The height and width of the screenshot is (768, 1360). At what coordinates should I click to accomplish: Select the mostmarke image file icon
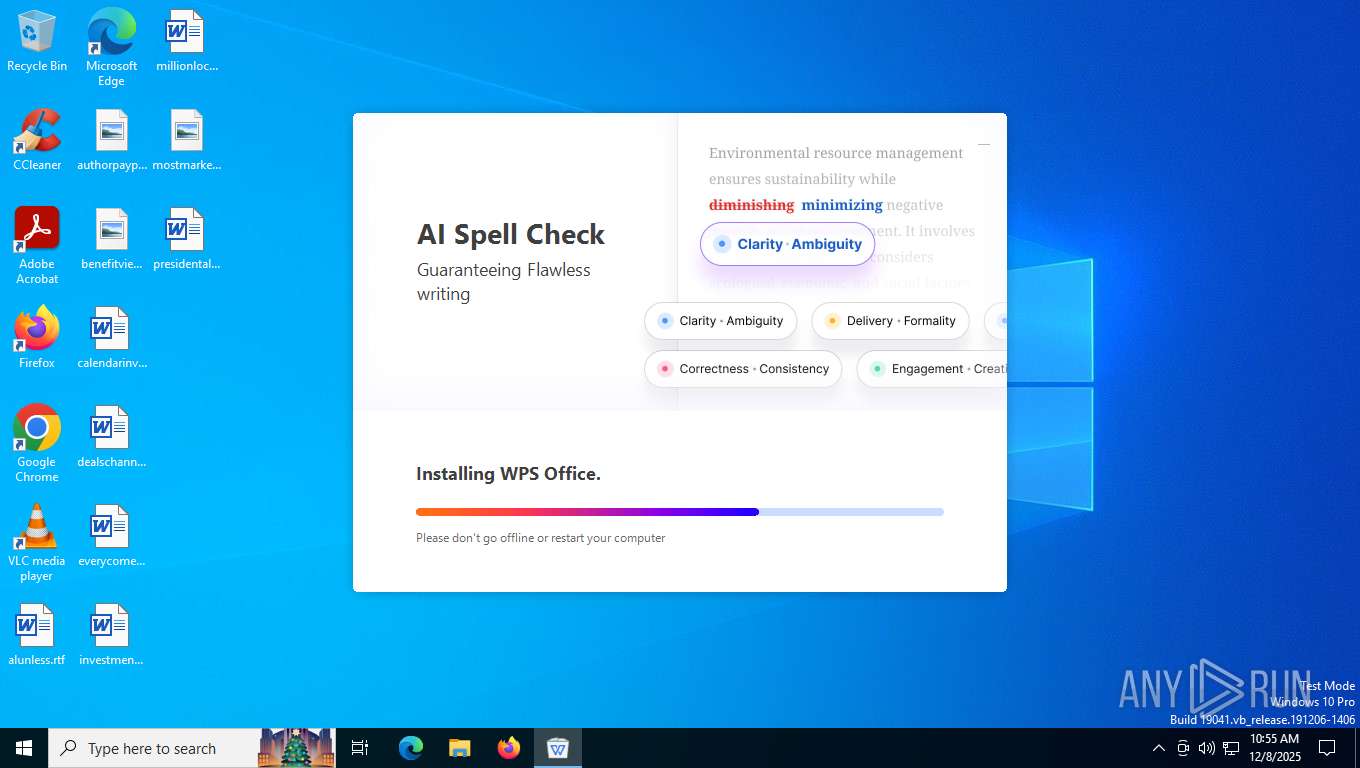pyautogui.click(x=186, y=140)
